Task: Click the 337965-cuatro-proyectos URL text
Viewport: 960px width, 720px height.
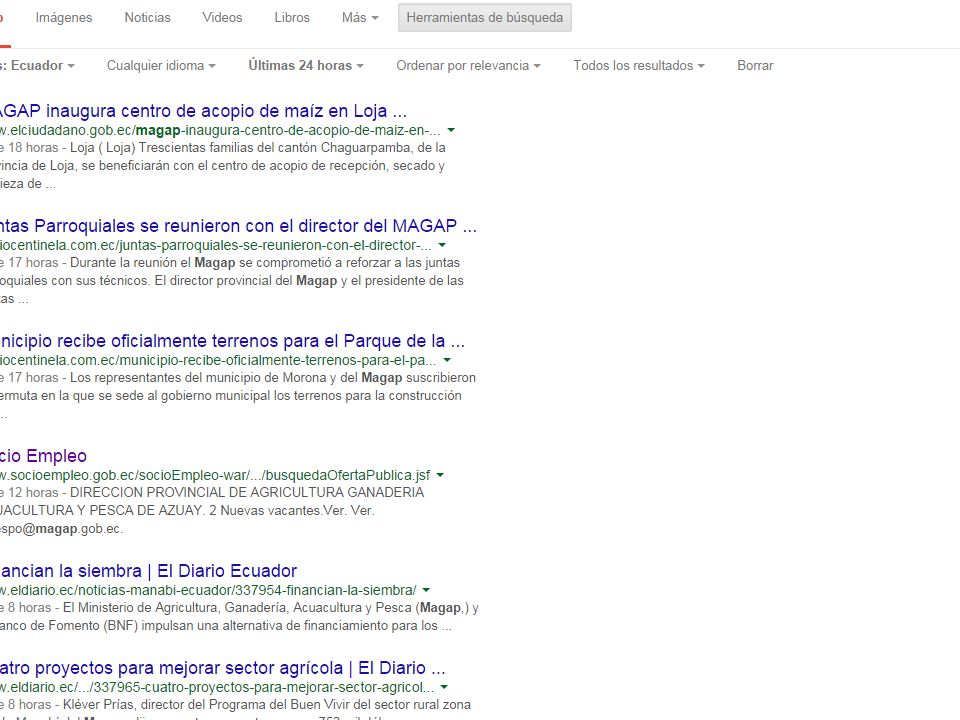Action: 217,688
